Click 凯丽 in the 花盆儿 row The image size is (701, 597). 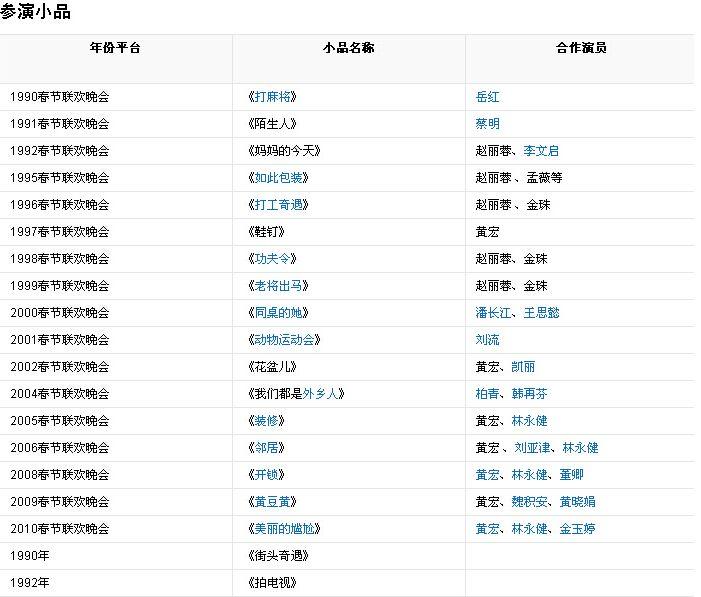tap(523, 367)
